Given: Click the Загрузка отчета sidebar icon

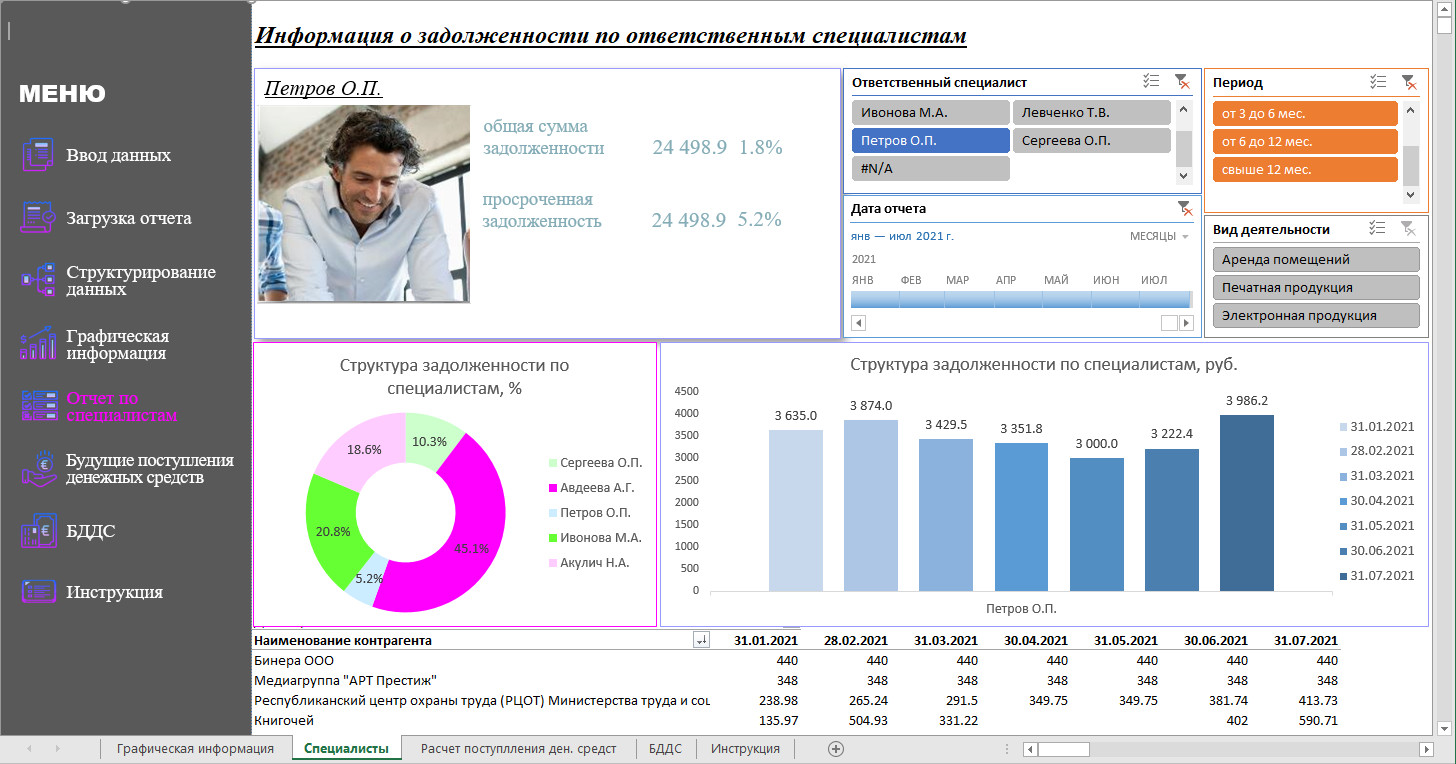Looking at the screenshot, I should tap(38, 217).
